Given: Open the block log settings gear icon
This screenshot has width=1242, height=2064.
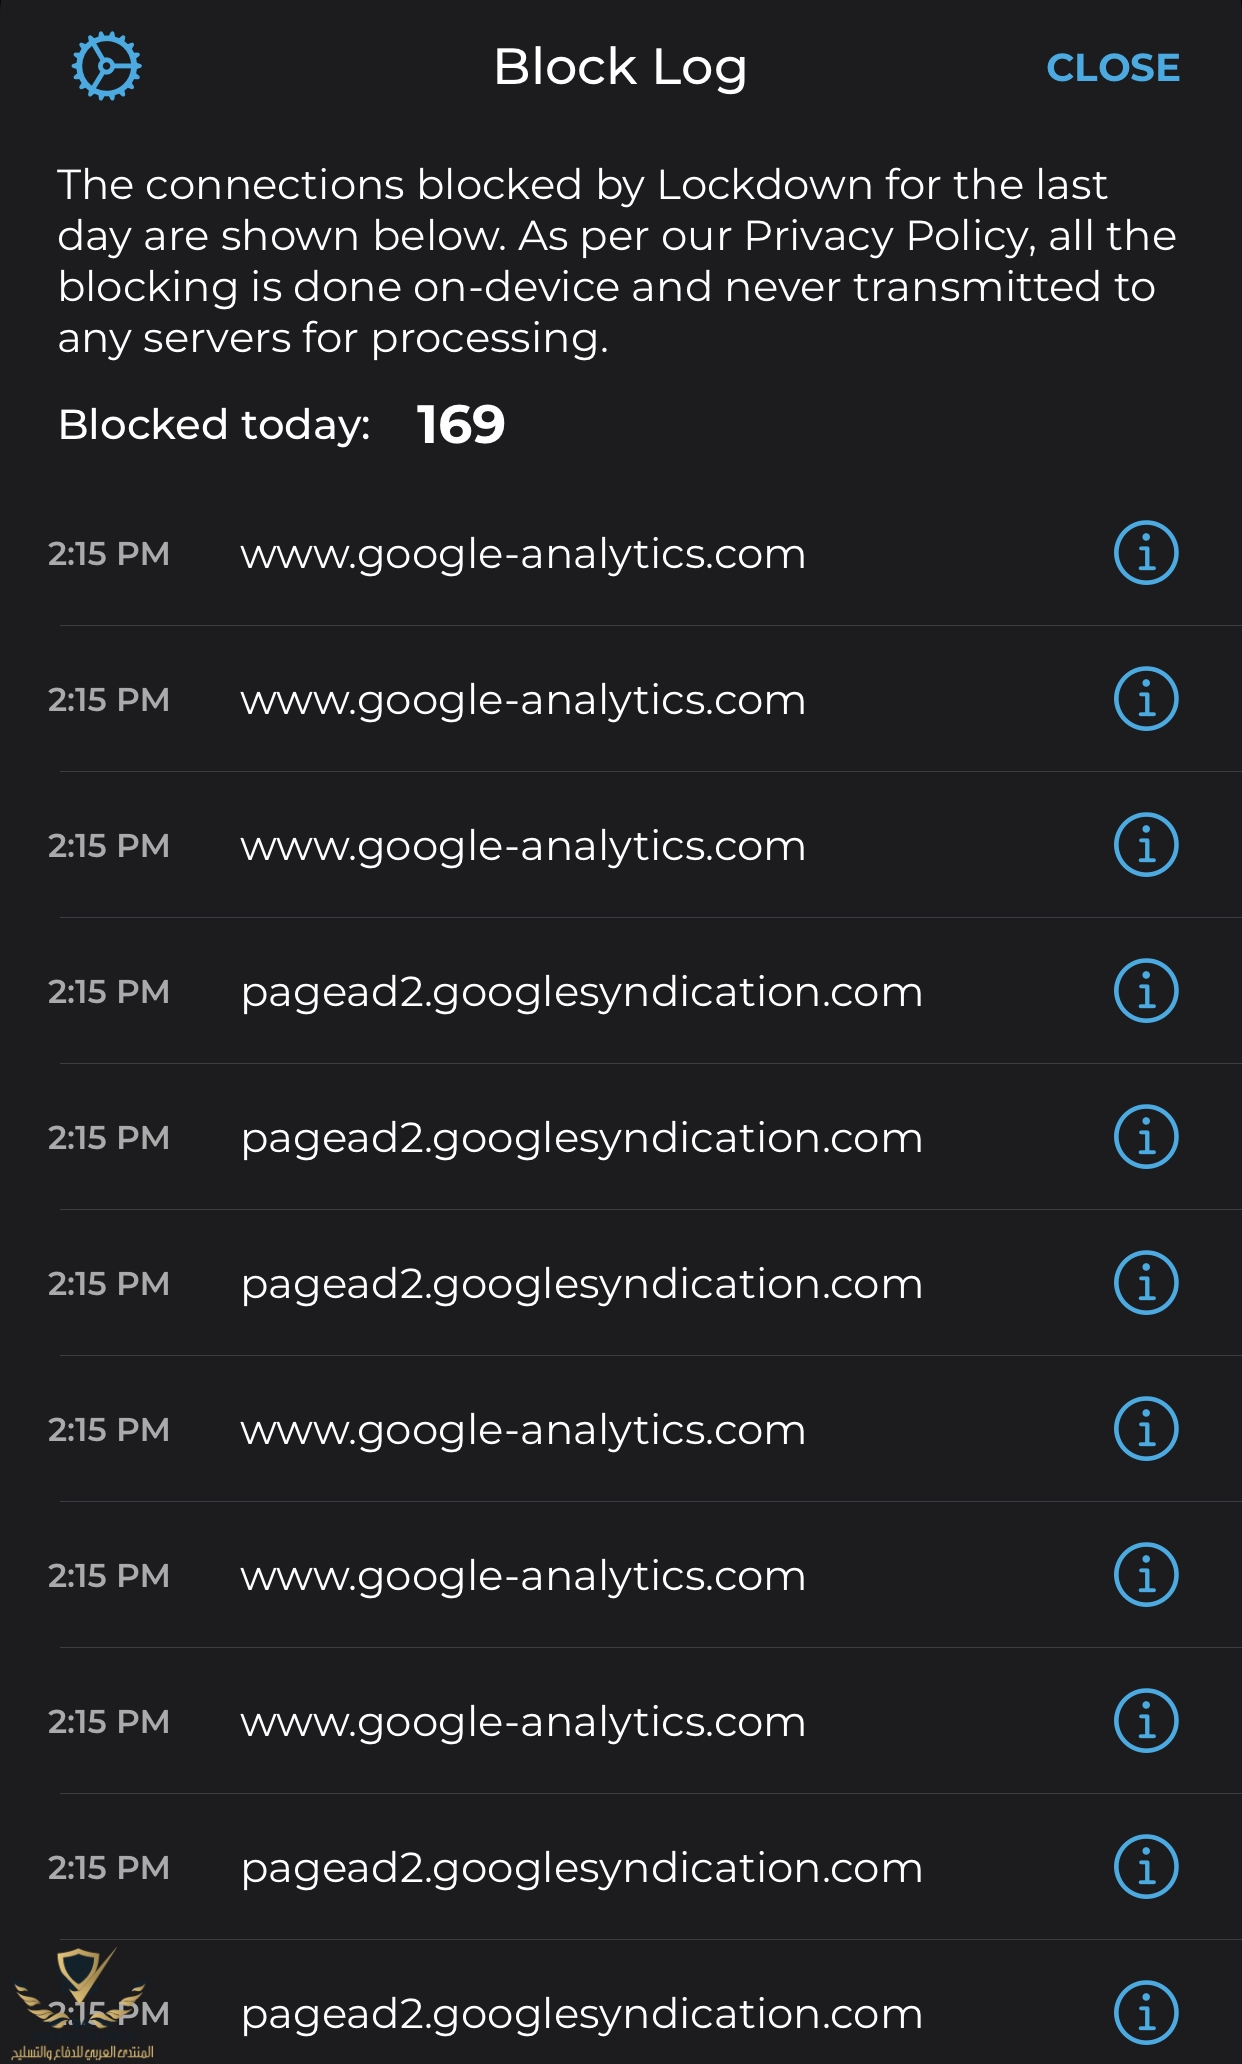Looking at the screenshot, I should coord(106,66).
